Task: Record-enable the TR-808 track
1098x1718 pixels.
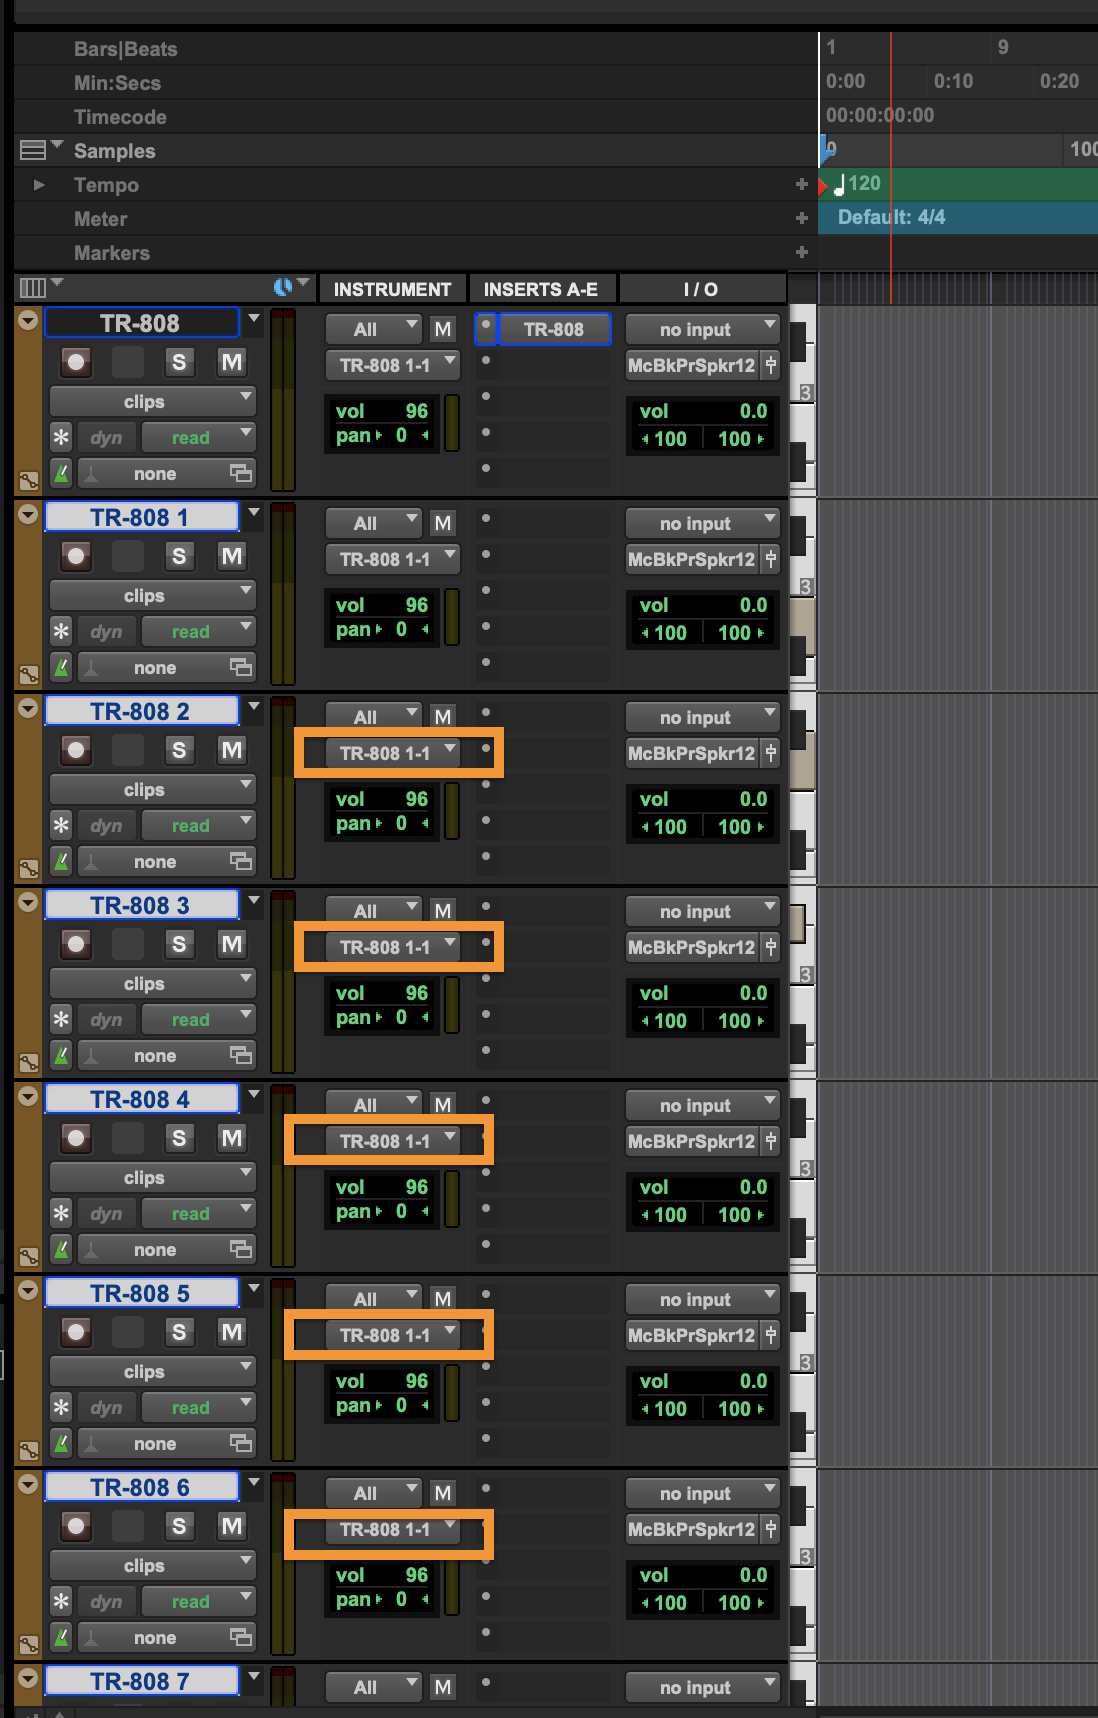Action: pos(76,361)
